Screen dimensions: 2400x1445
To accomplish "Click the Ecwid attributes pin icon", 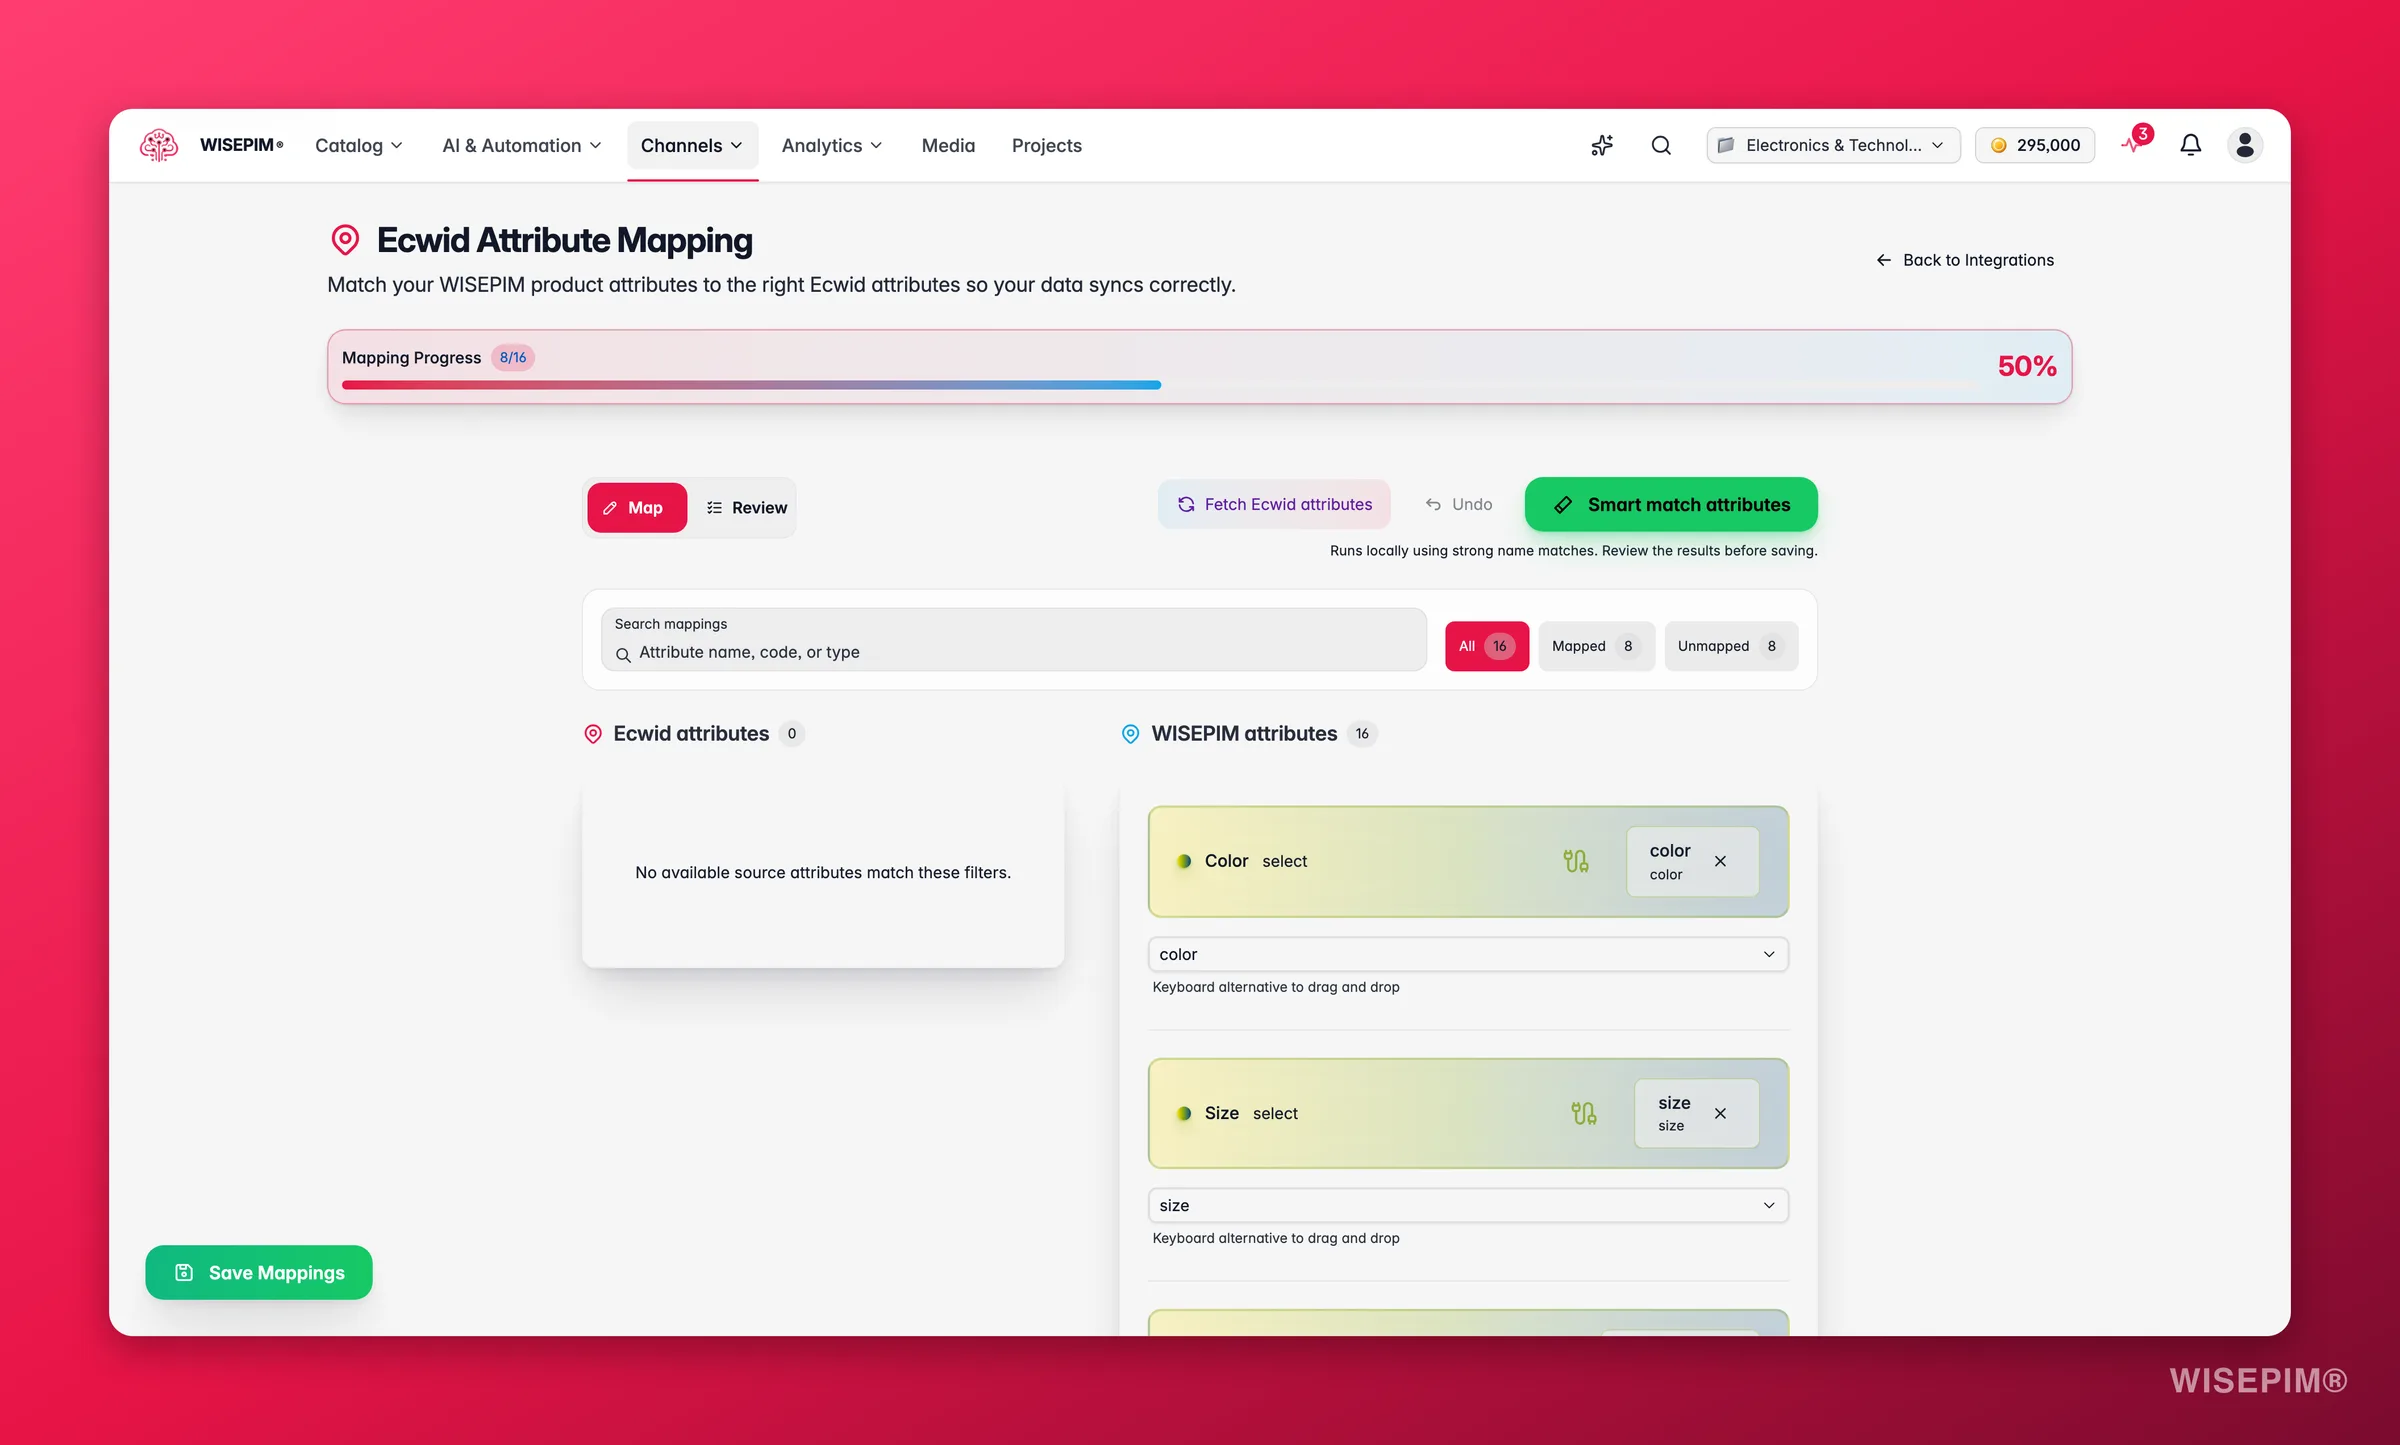I will (x=593, y=733).
